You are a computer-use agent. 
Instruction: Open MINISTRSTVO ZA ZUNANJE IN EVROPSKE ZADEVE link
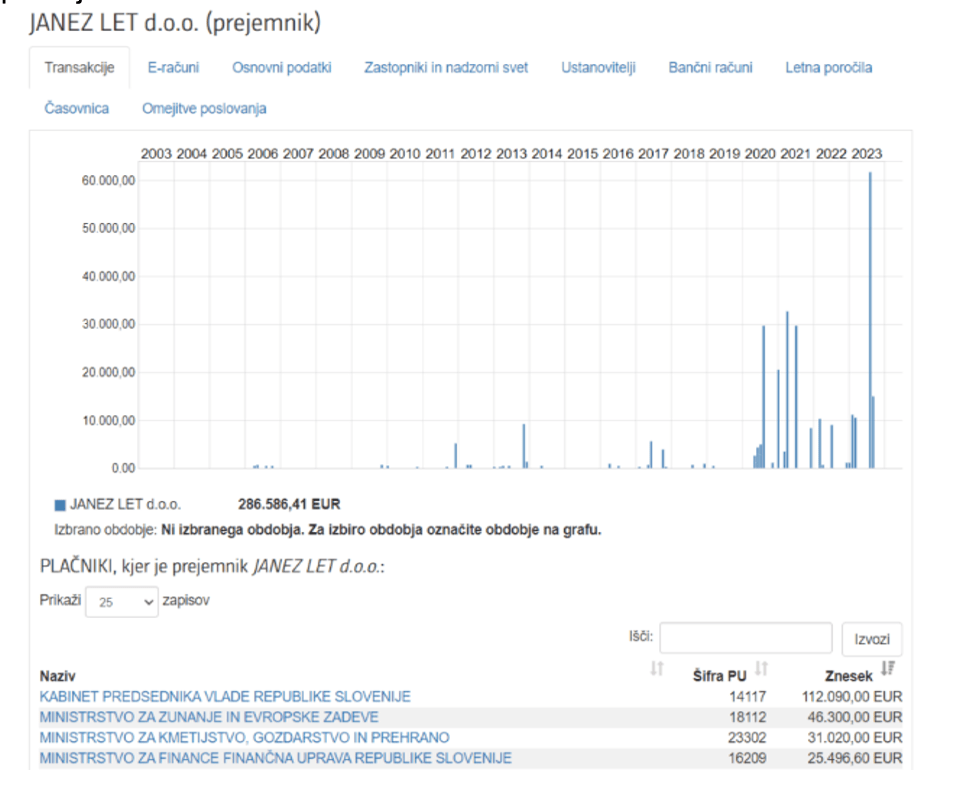point(209,717)
